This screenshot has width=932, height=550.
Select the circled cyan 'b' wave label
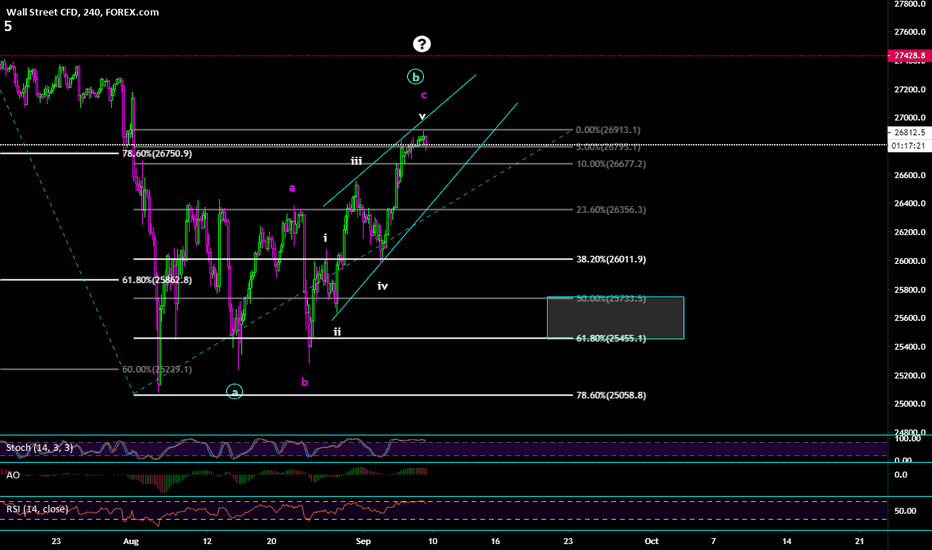(x=415, y=77)
